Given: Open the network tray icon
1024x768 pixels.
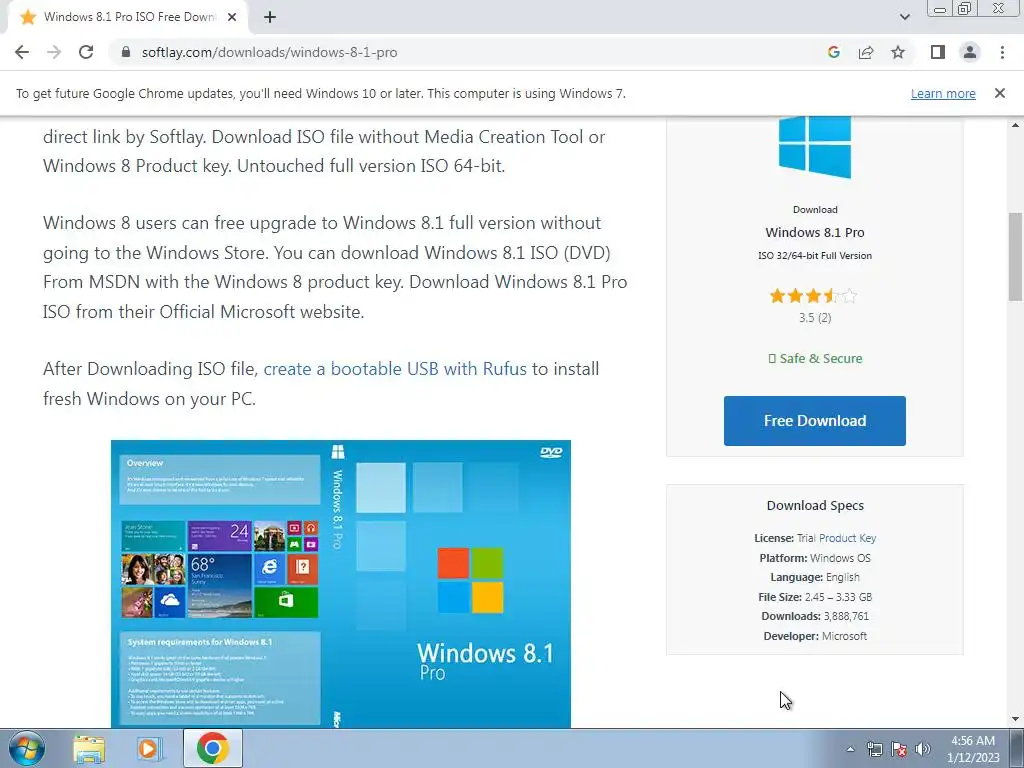Looking at the screenshot, I should [874, 749].
